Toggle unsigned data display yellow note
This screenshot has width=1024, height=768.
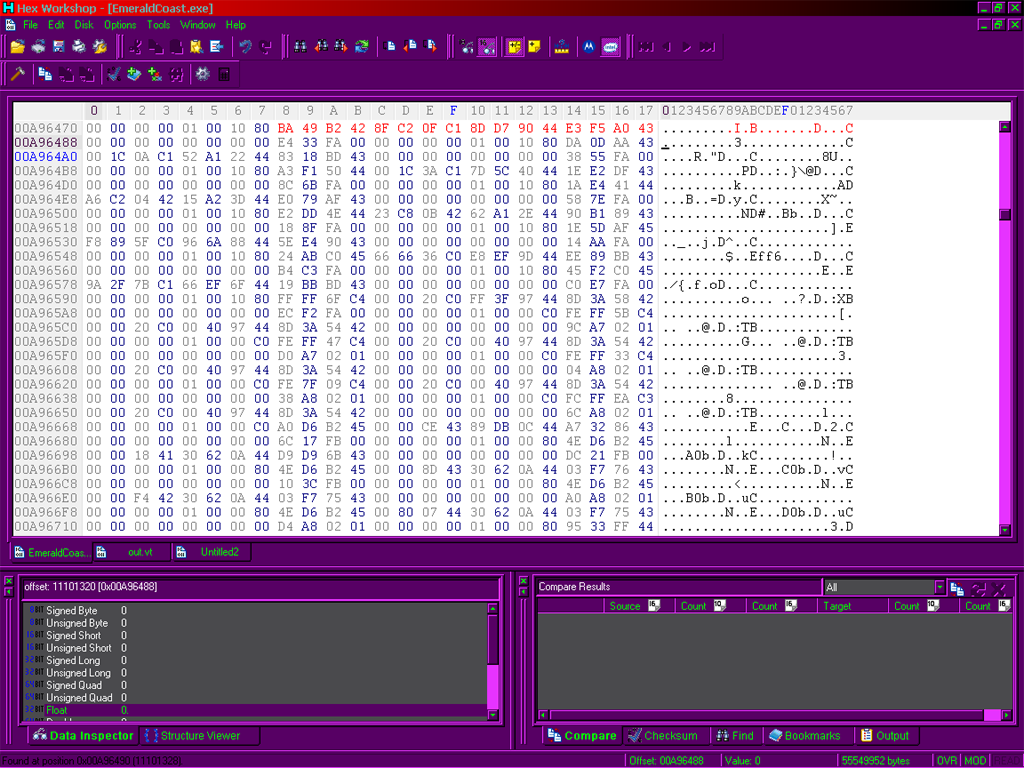[534, 46]
